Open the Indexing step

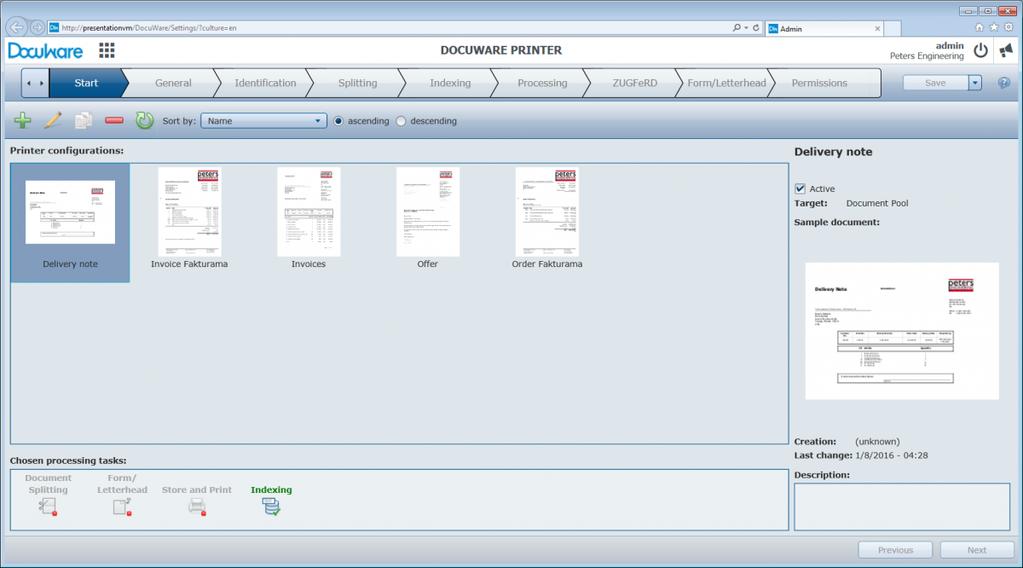pos(450,83)
